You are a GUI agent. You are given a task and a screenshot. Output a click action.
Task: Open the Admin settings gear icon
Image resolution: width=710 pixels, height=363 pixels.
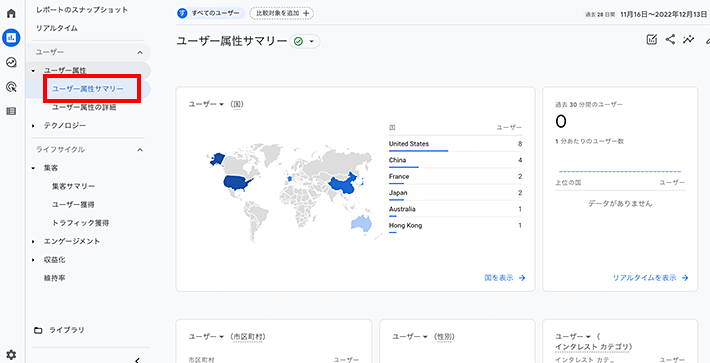[x=11, y=355]
